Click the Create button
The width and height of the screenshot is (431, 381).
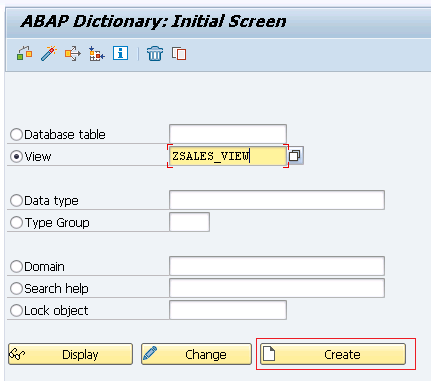(333, 354)
